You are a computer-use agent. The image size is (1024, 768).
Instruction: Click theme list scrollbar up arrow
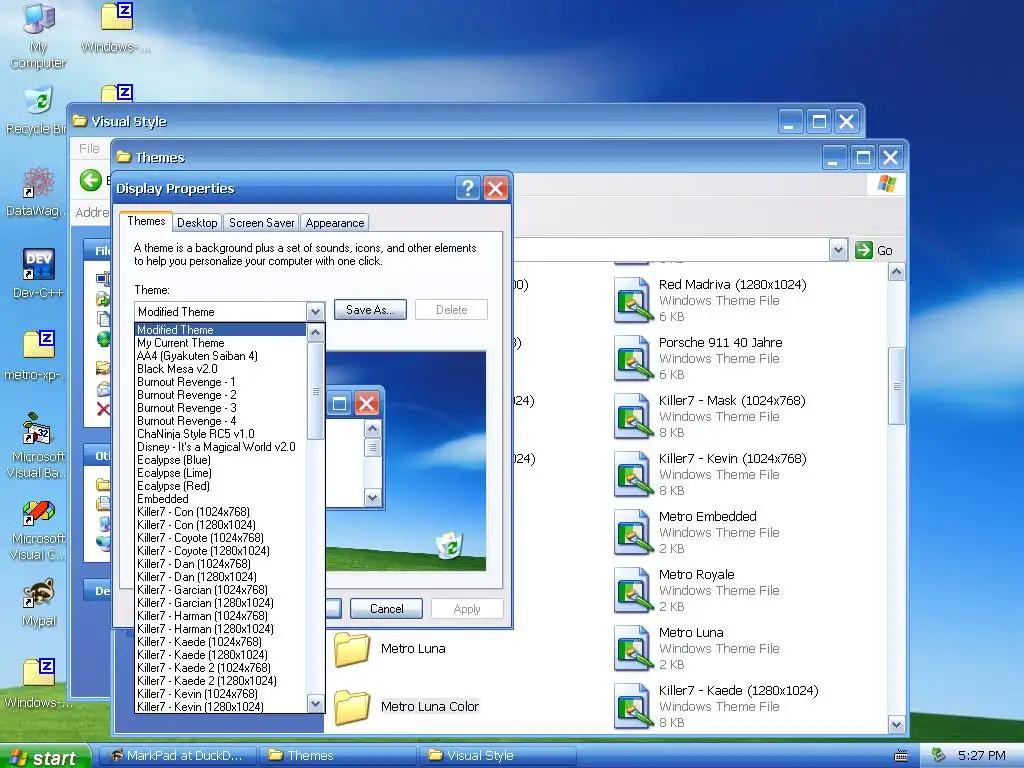[315, 332]
